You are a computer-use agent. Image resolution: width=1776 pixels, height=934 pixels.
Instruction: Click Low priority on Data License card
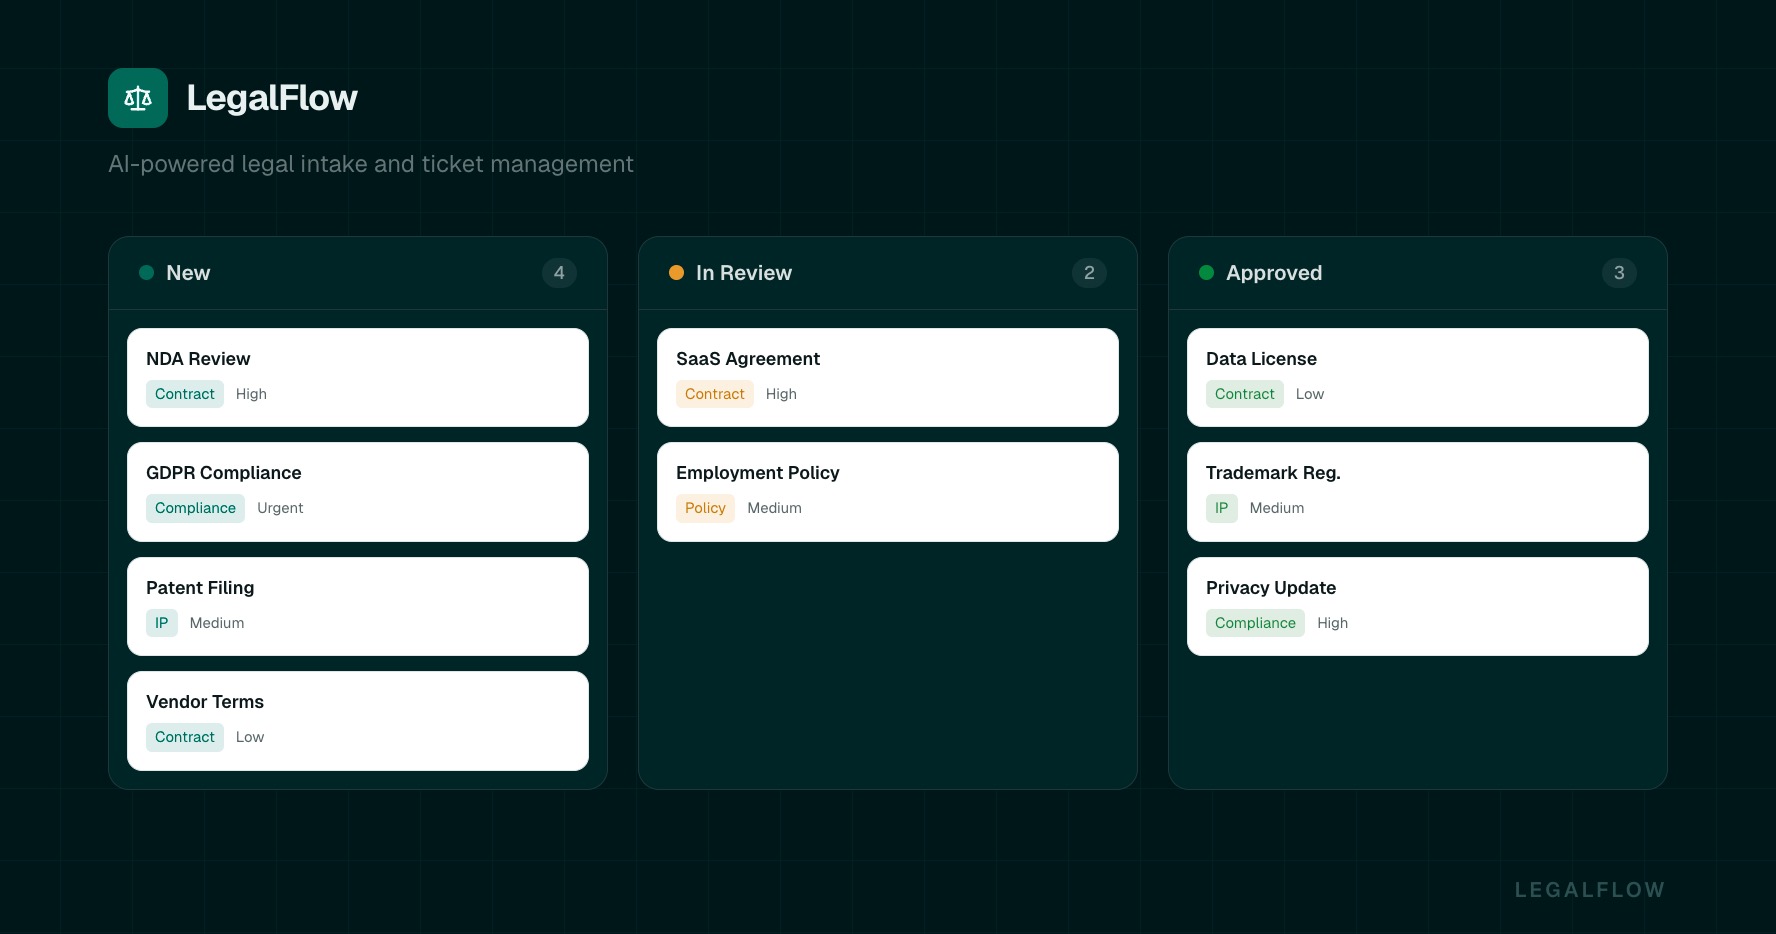(1310, 394)
